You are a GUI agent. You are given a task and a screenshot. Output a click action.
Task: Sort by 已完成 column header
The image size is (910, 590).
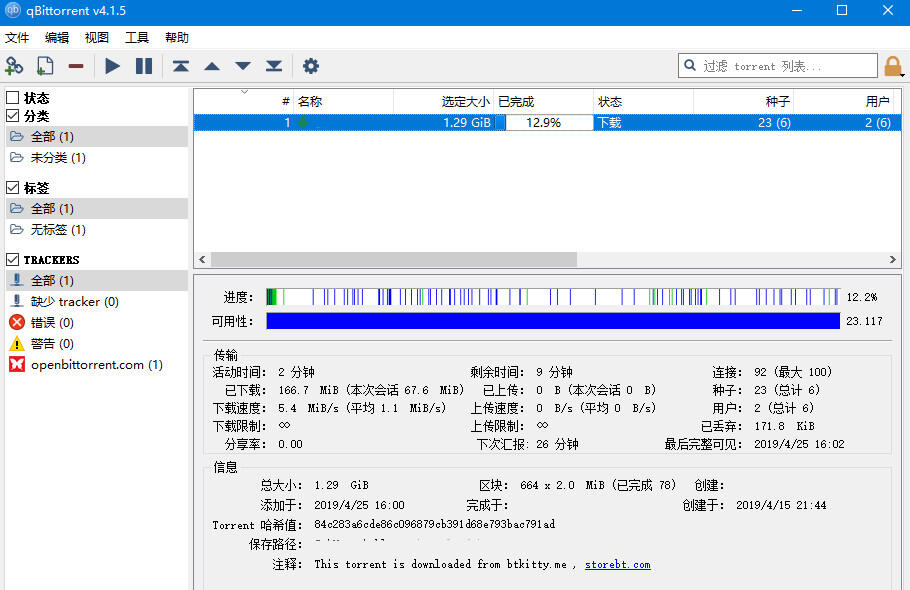tap(544, 102)
